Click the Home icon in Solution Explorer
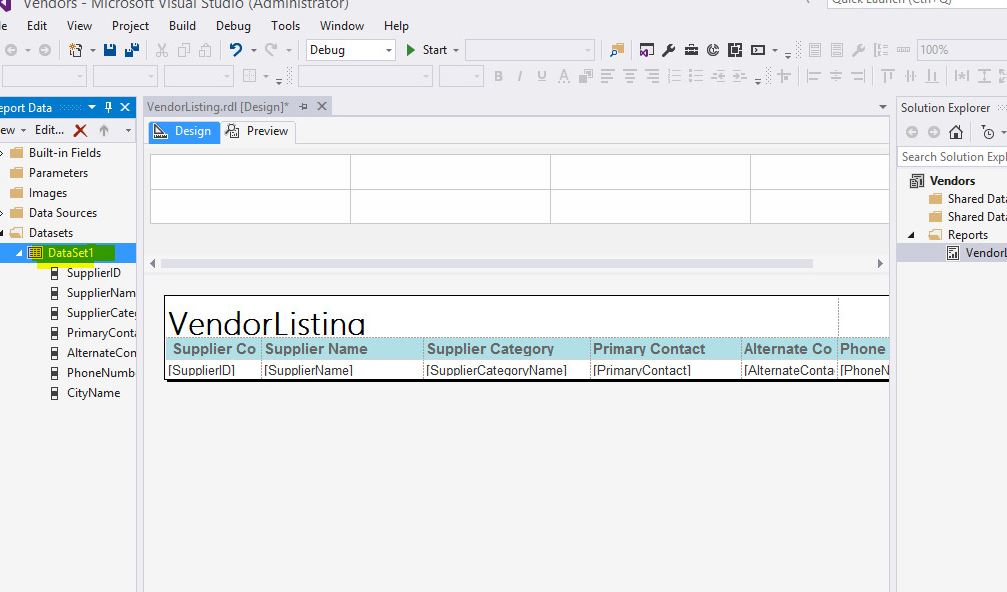Image resolution: width=1007 pixels, height=592 pixels. 956,132
